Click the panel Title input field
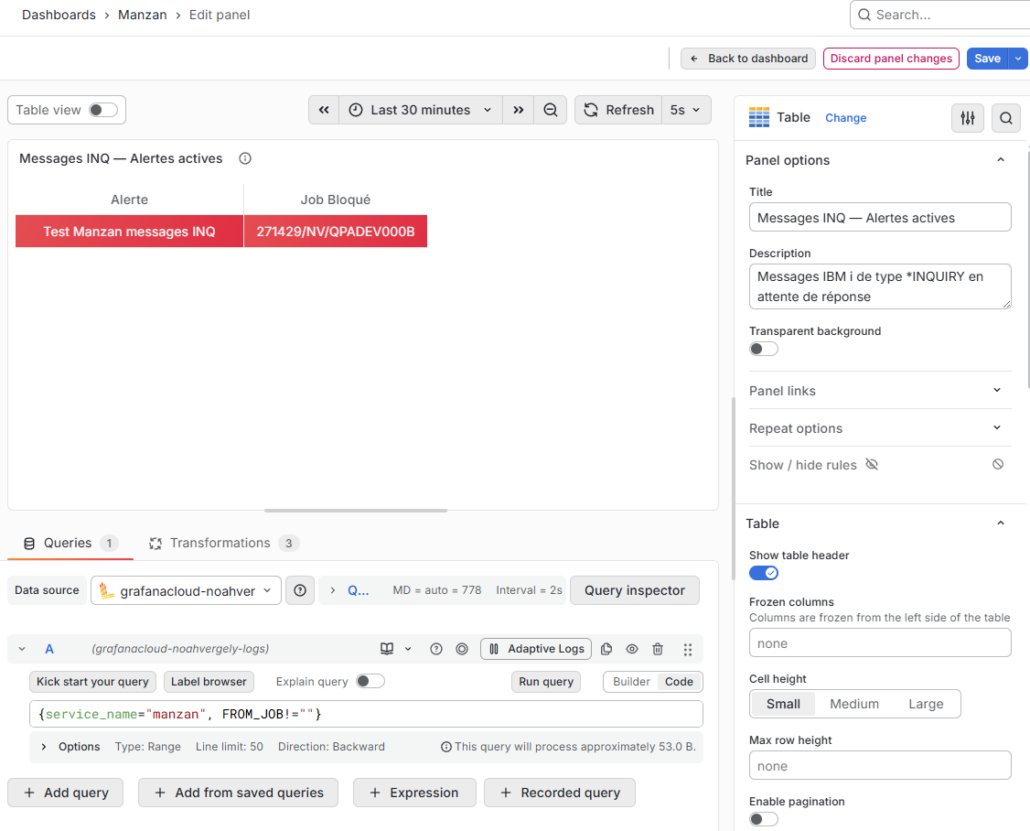 [880, 218]
